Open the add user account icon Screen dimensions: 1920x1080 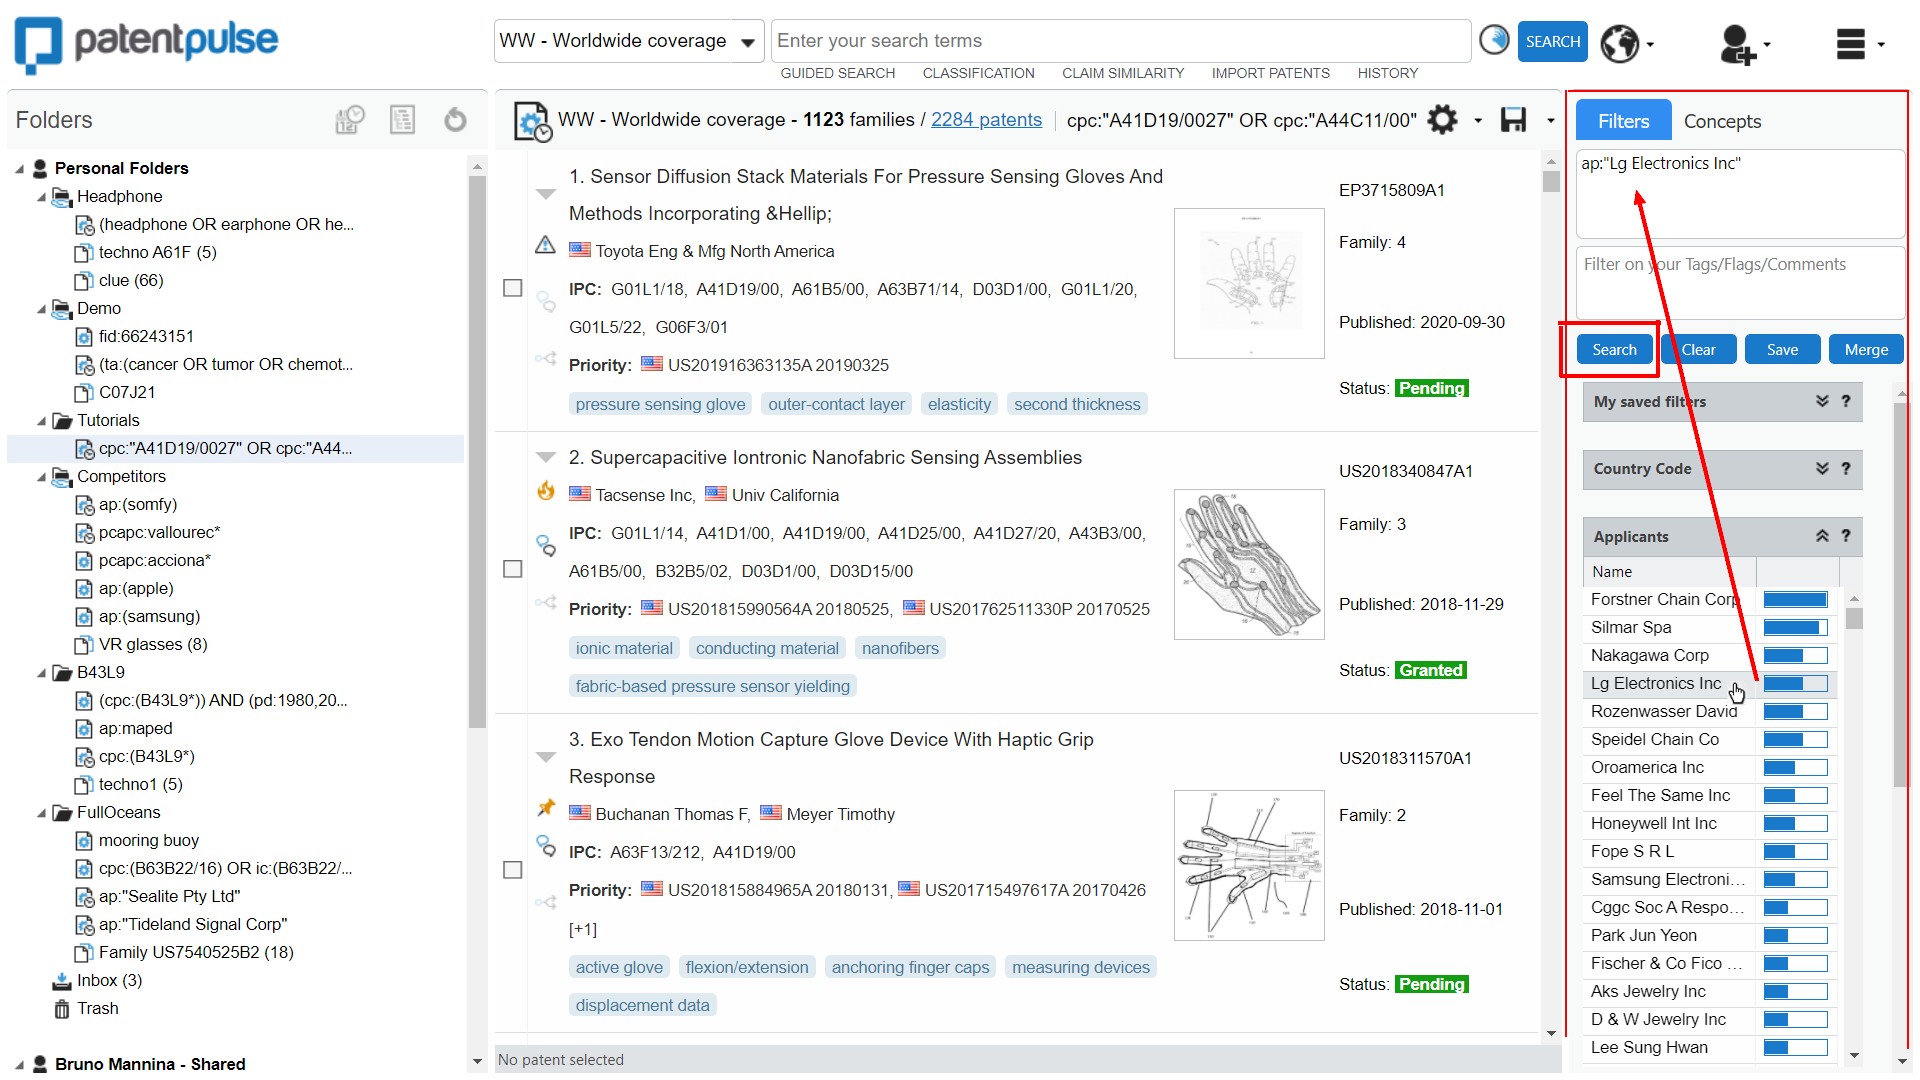1737,44
